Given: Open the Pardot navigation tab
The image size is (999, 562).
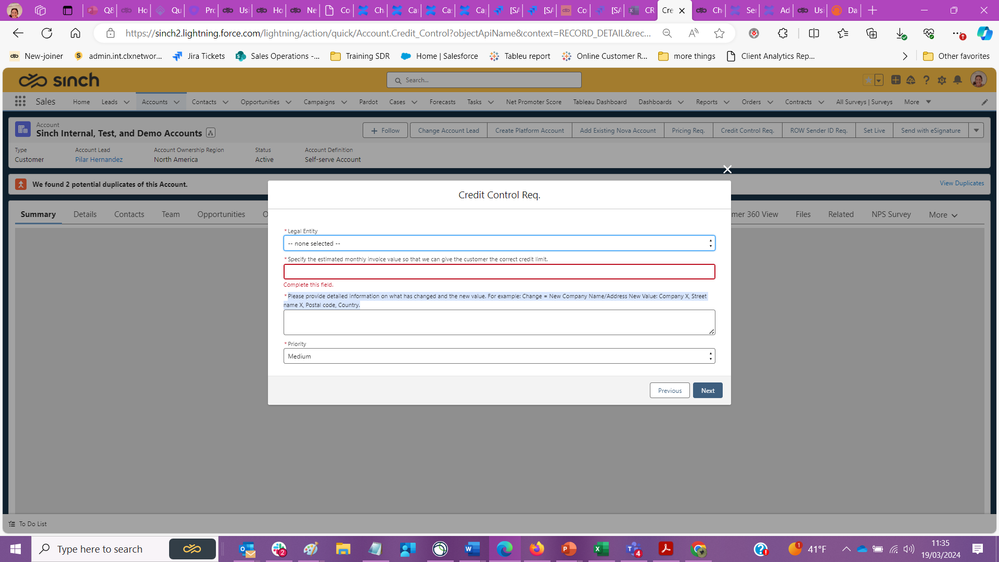Looking at the screenshot, I should [x=368, y=102].
